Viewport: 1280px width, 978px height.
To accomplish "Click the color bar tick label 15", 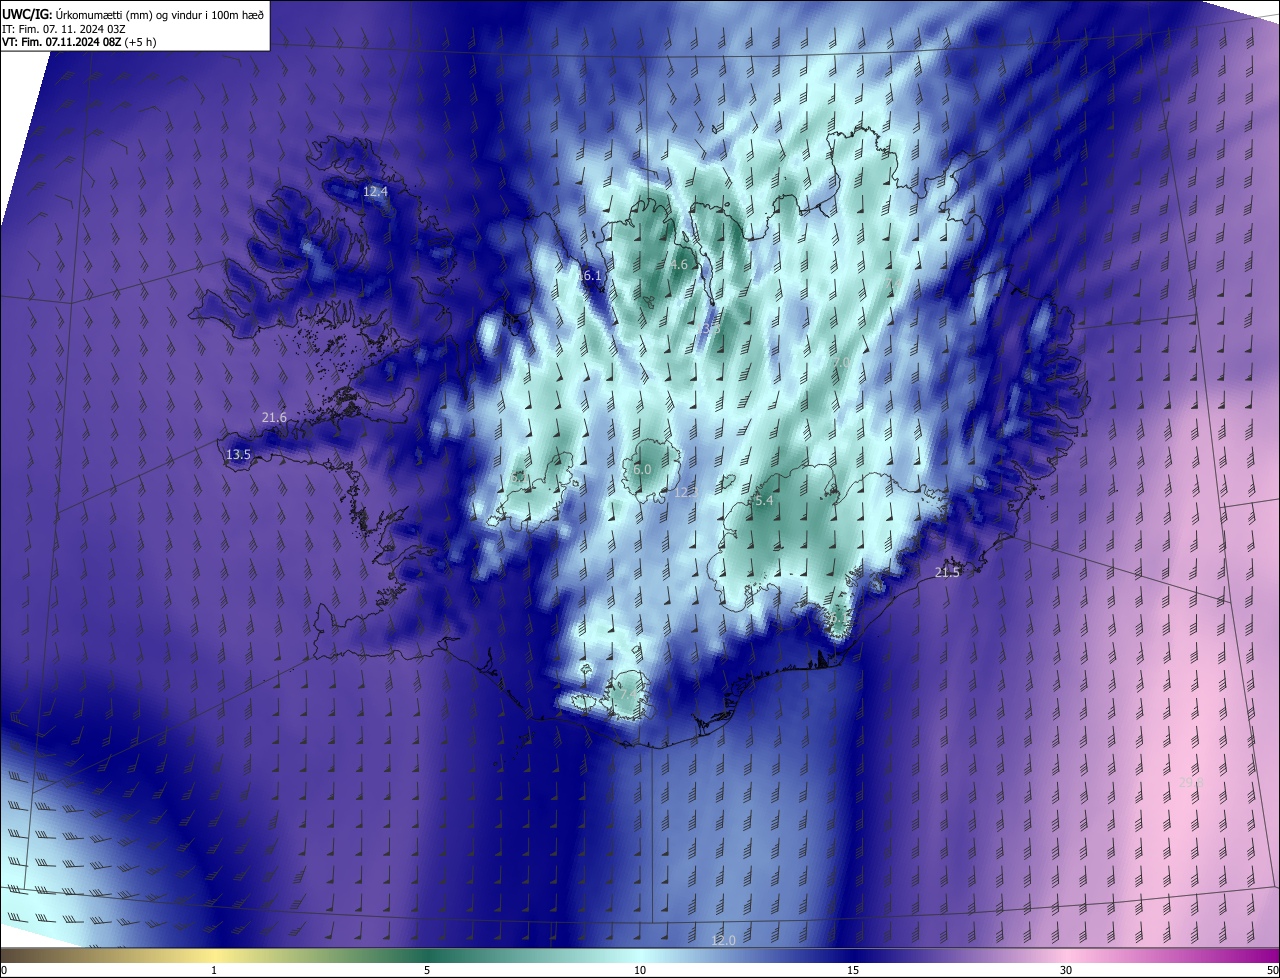I will click(853, 970).
